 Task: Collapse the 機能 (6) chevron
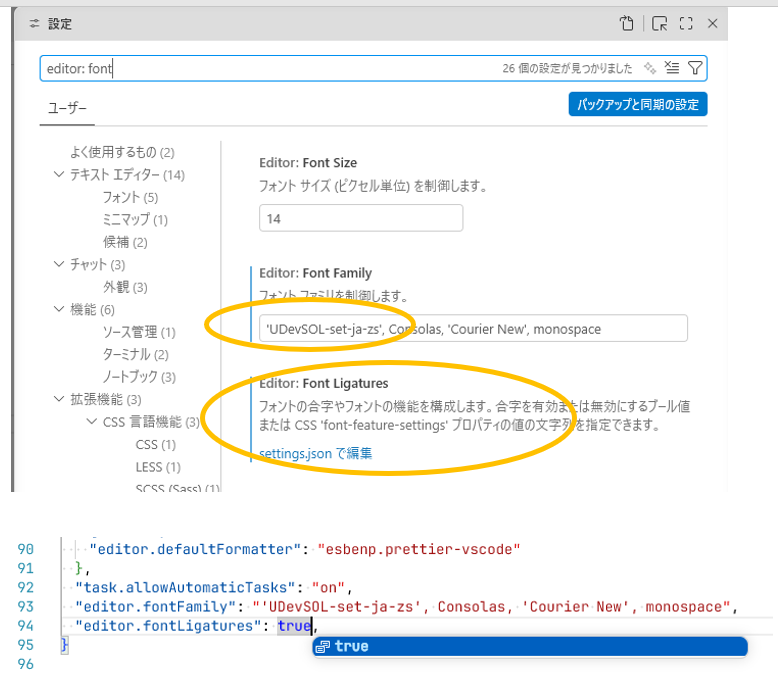pos(59,309)
